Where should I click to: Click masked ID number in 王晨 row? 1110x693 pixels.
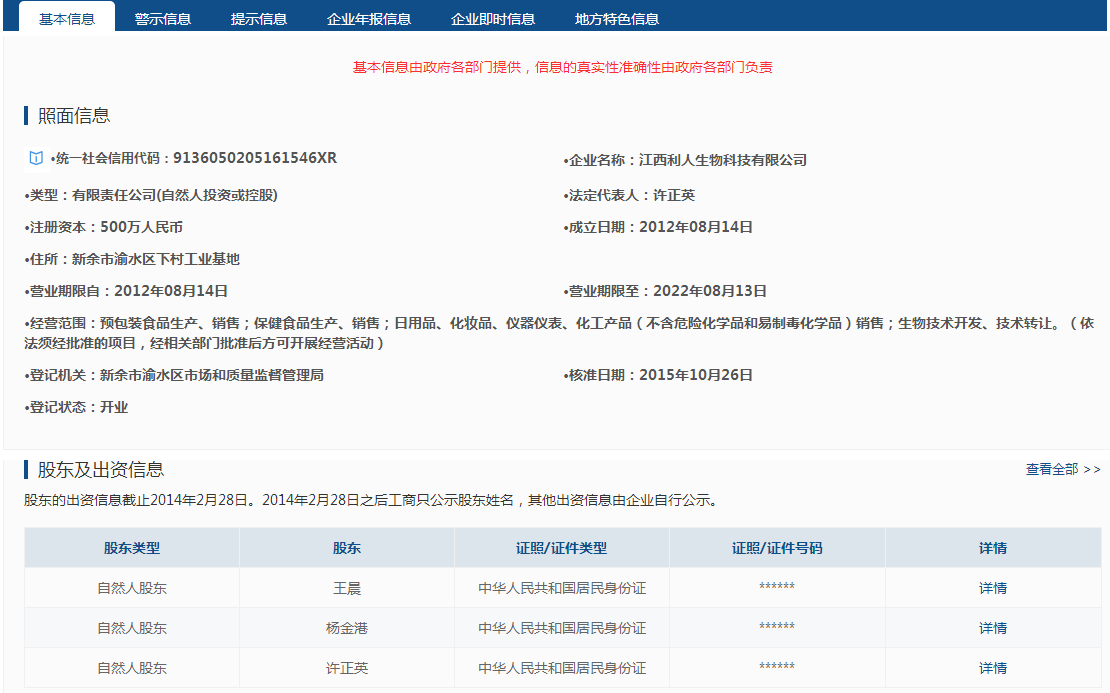[x=777, y=586]
